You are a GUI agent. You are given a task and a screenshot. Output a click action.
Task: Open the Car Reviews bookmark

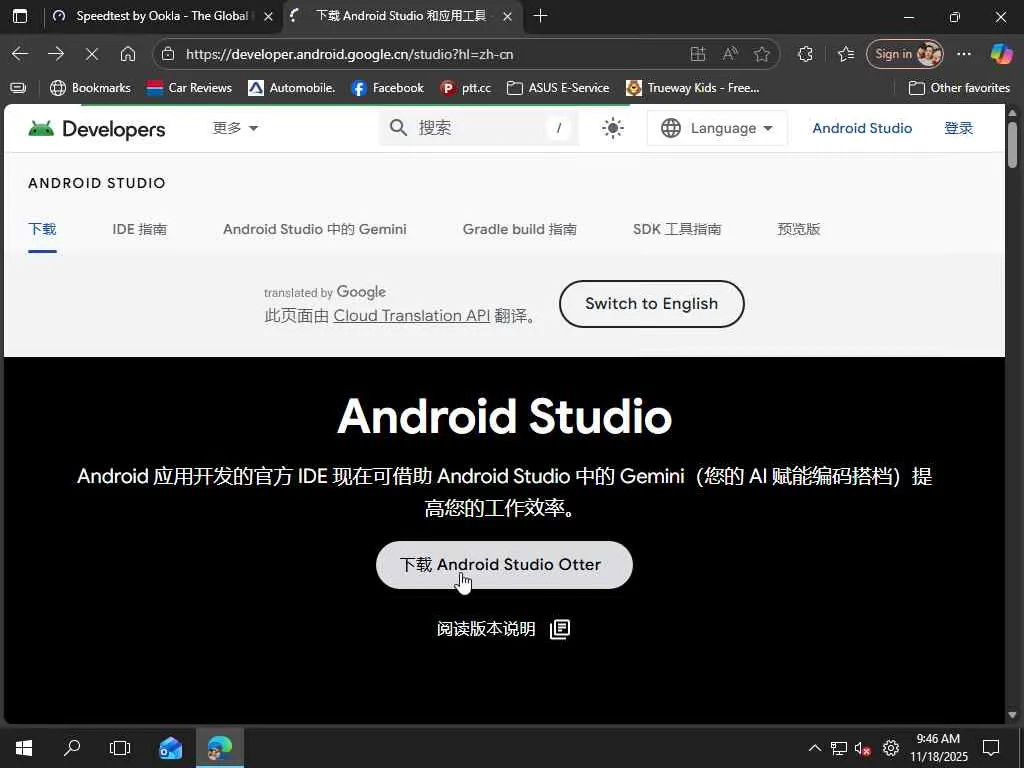(x=189, y=88)
